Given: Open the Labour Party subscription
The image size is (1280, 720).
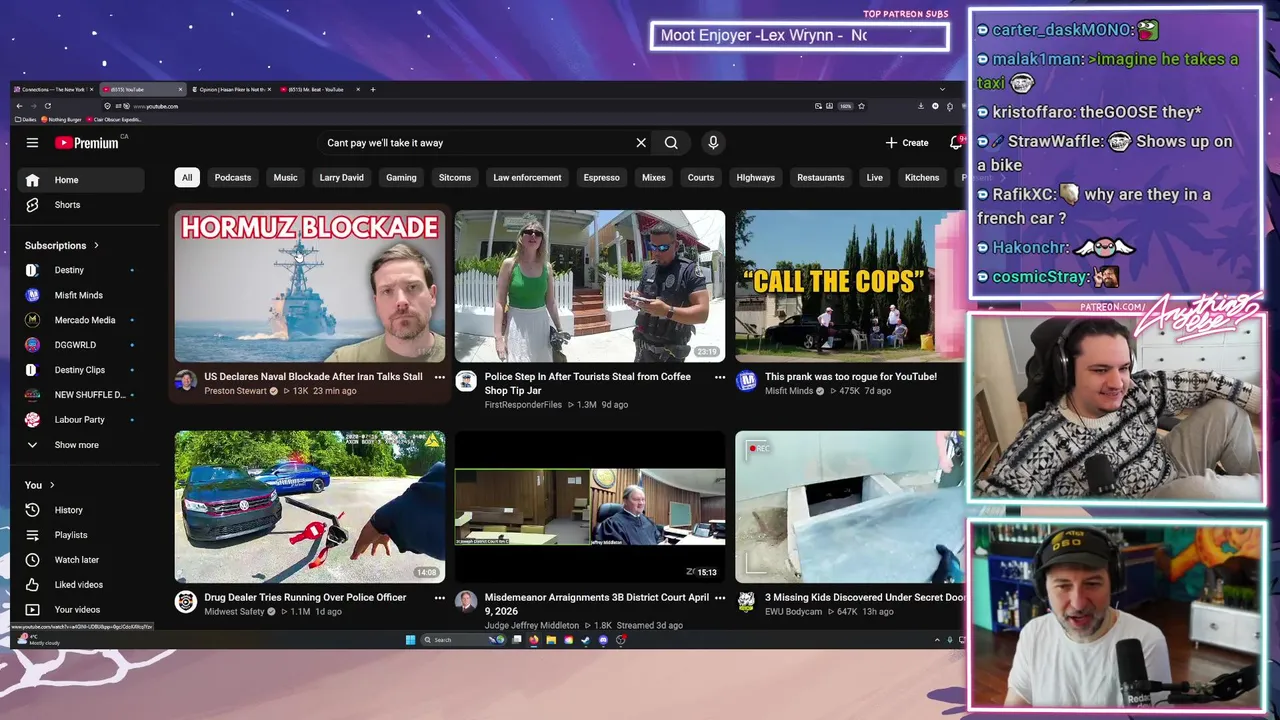Looking at the screenshot, I should 80,420.
